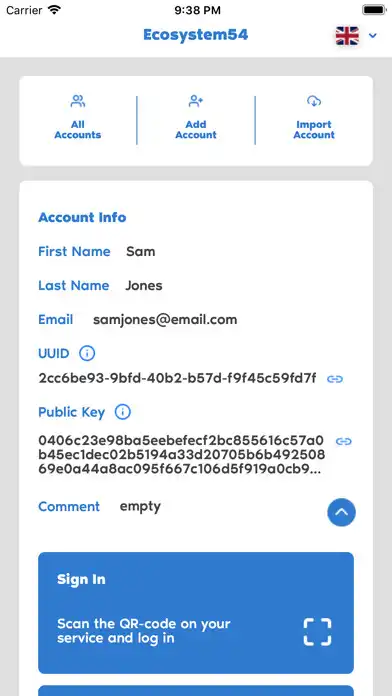
Task: Click the Add Account label
Action: point(196,130)
